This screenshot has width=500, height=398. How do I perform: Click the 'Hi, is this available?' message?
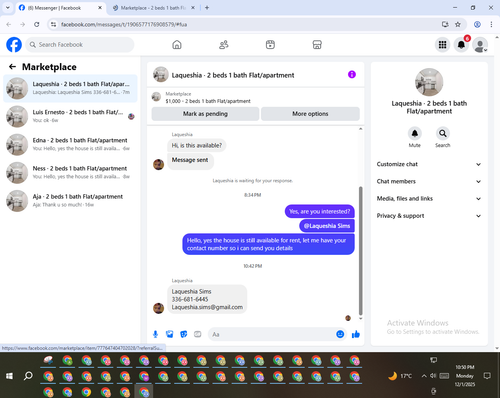click(197, 145)
